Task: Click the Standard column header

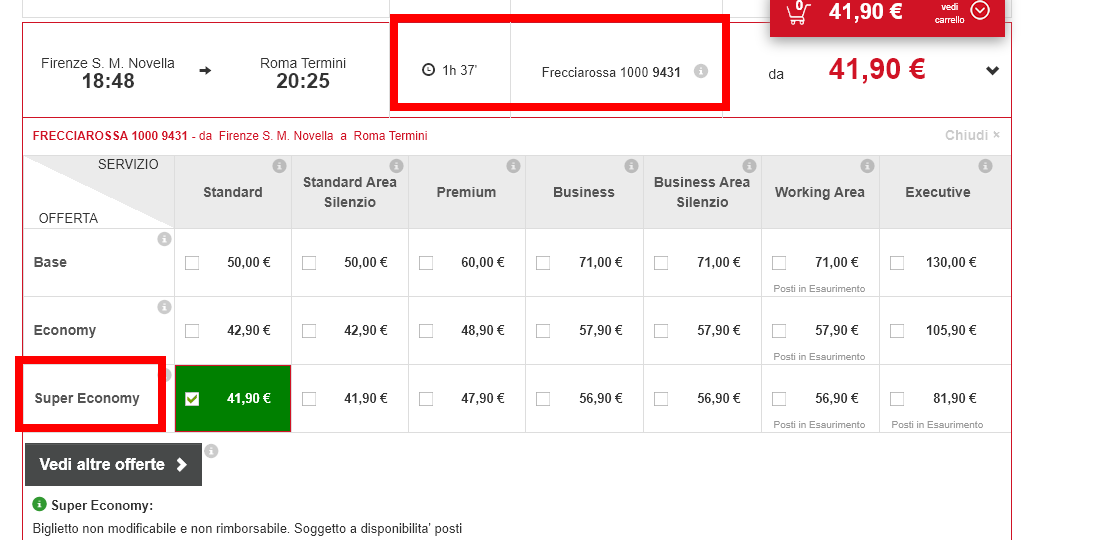Action: click(x=233, y=192)
